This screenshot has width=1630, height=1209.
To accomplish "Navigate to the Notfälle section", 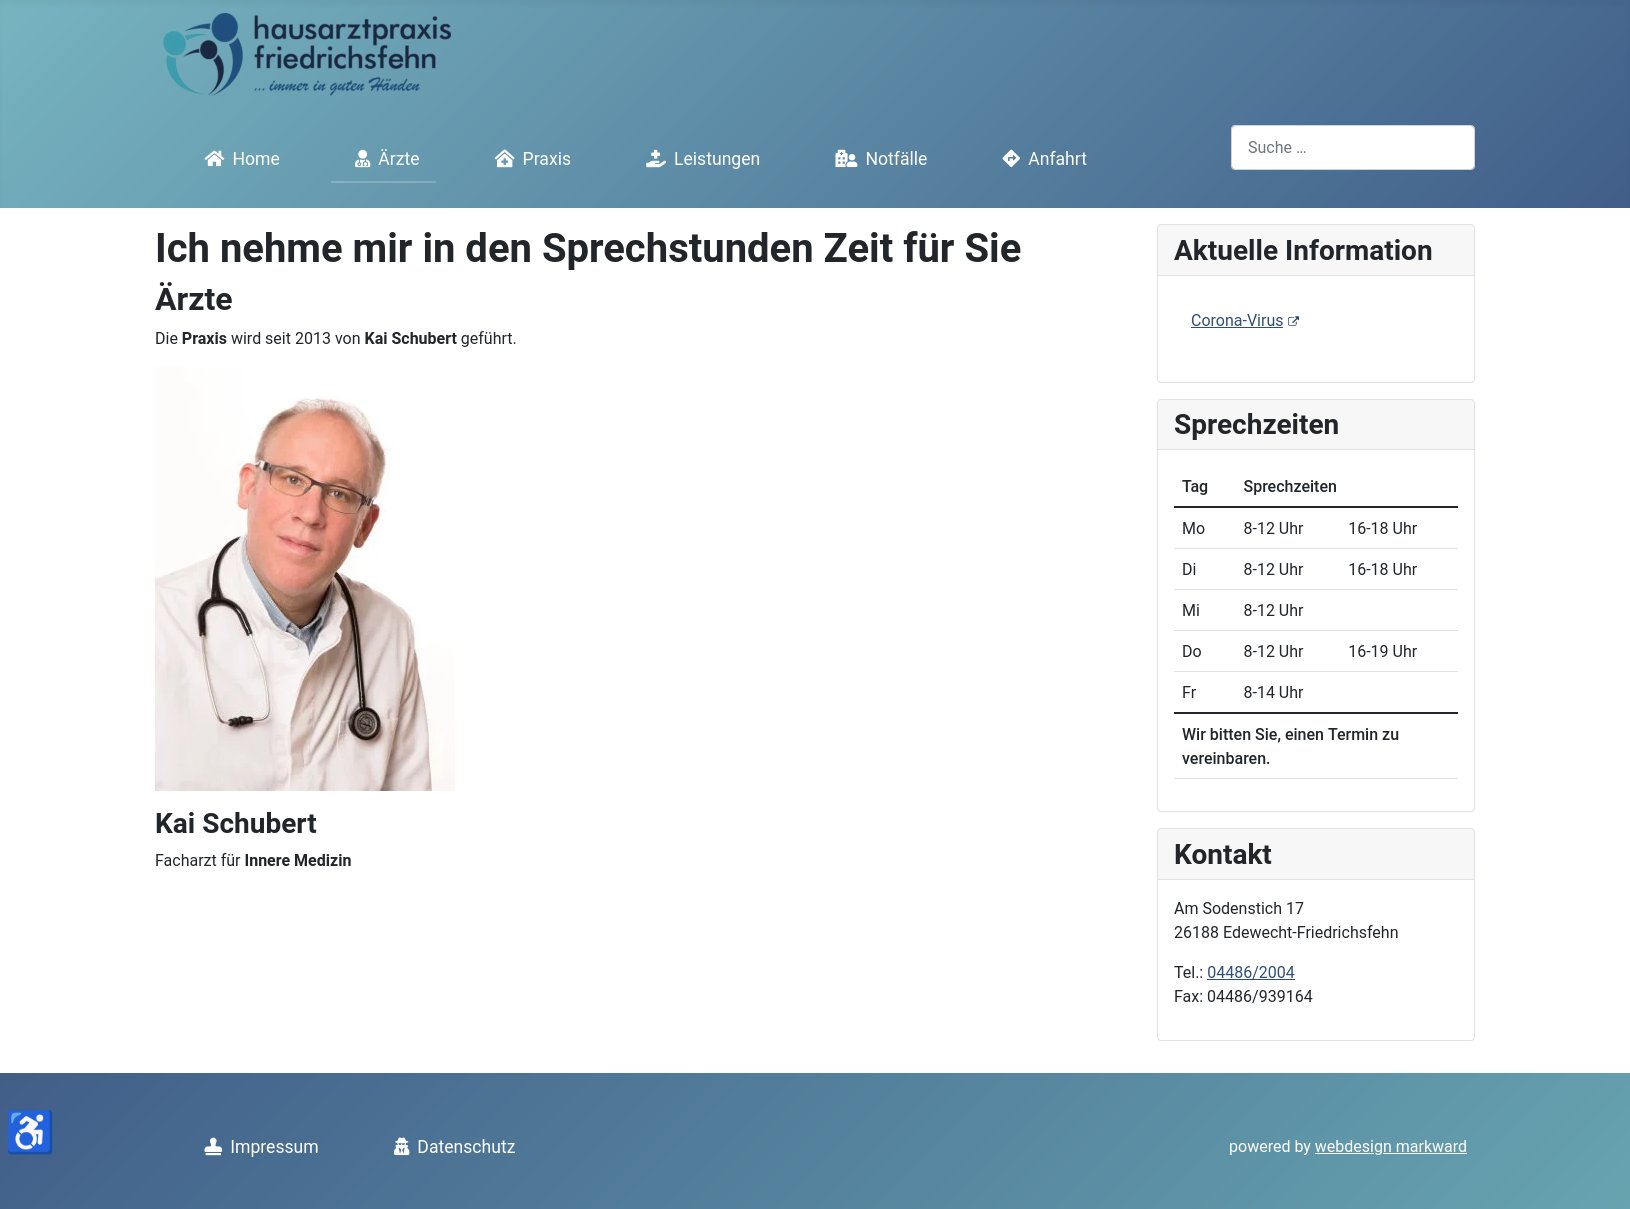I will [896, 159].
